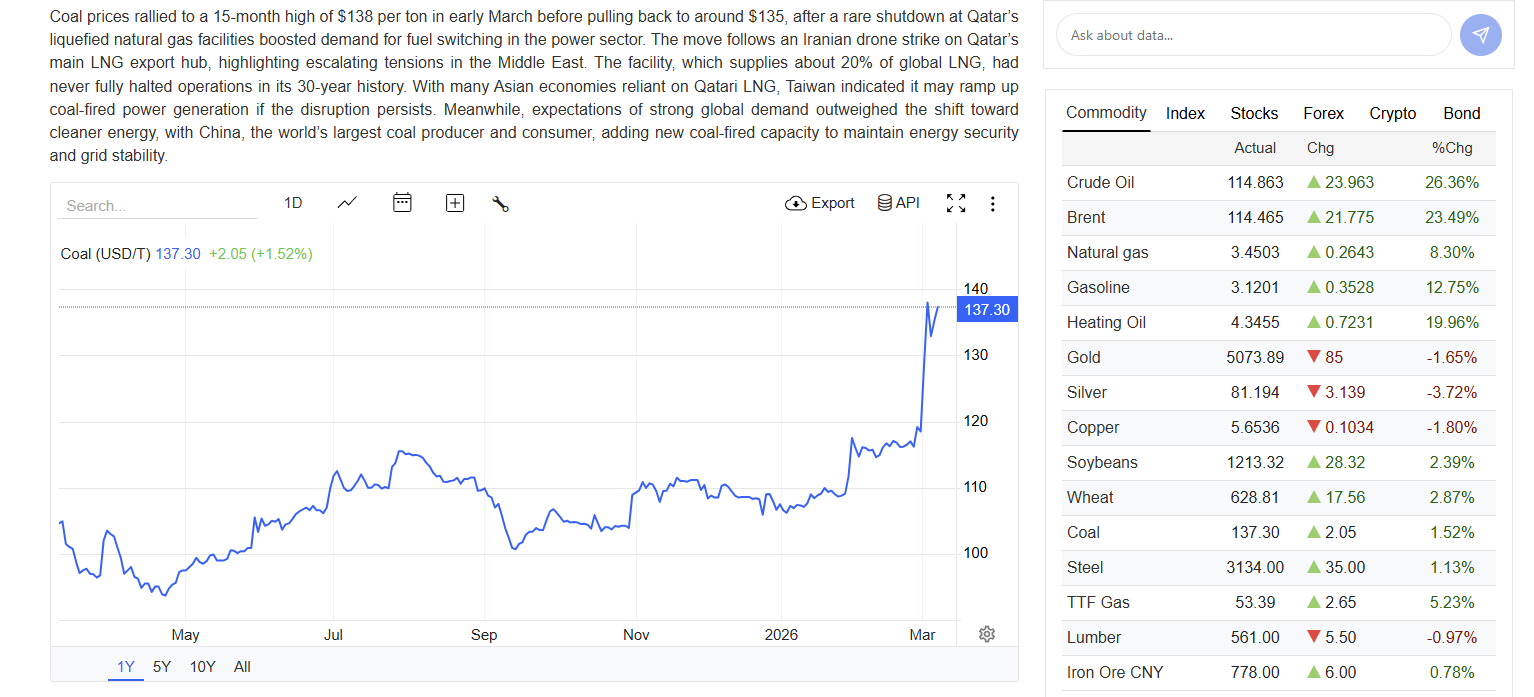
Task: Click the chart Search field
Action: point(157,205)
